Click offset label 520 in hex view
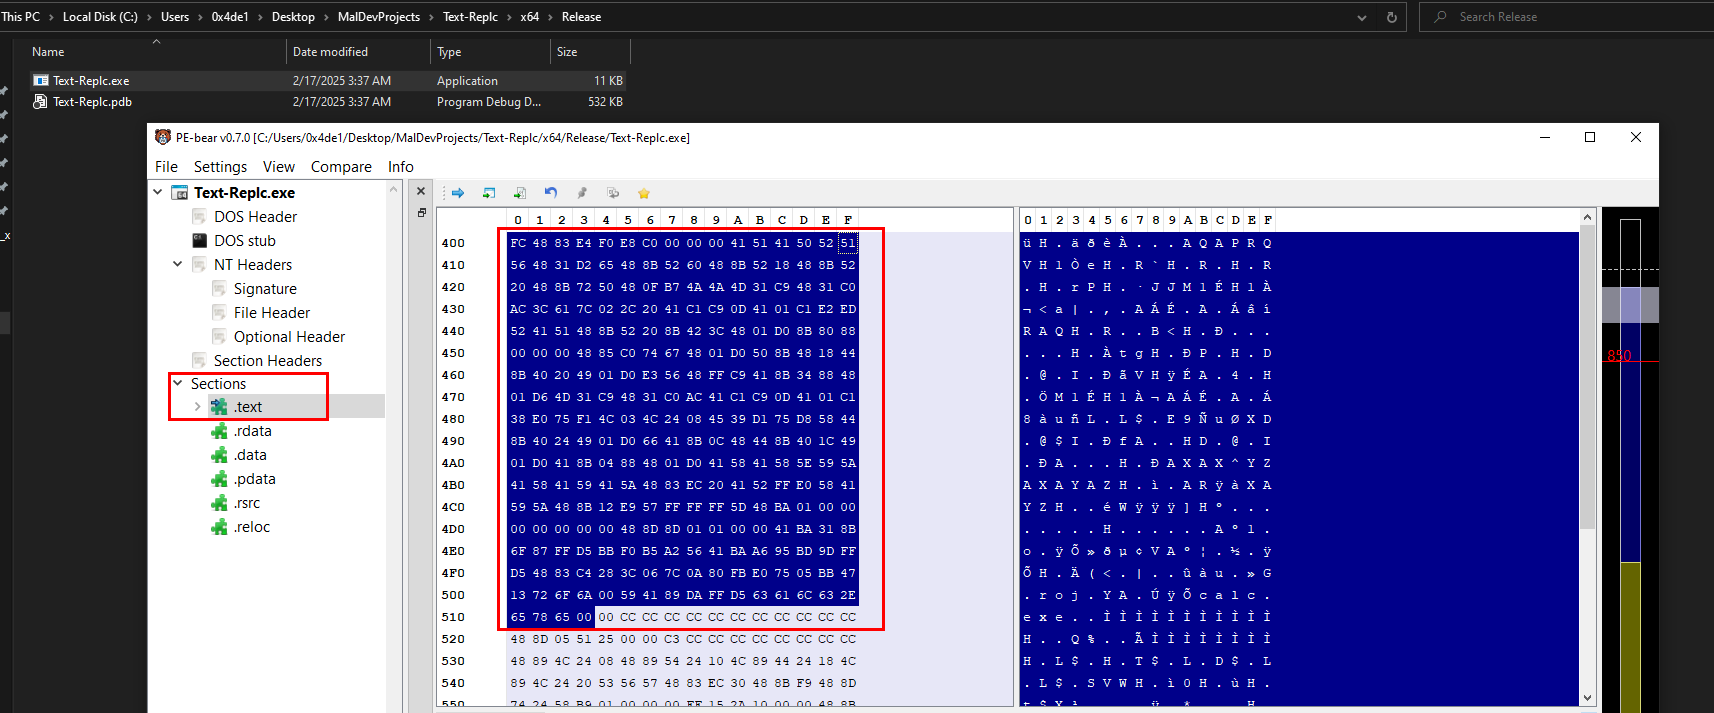The width and height of the screenshot is (1714, 713). [x=453, y=639]
